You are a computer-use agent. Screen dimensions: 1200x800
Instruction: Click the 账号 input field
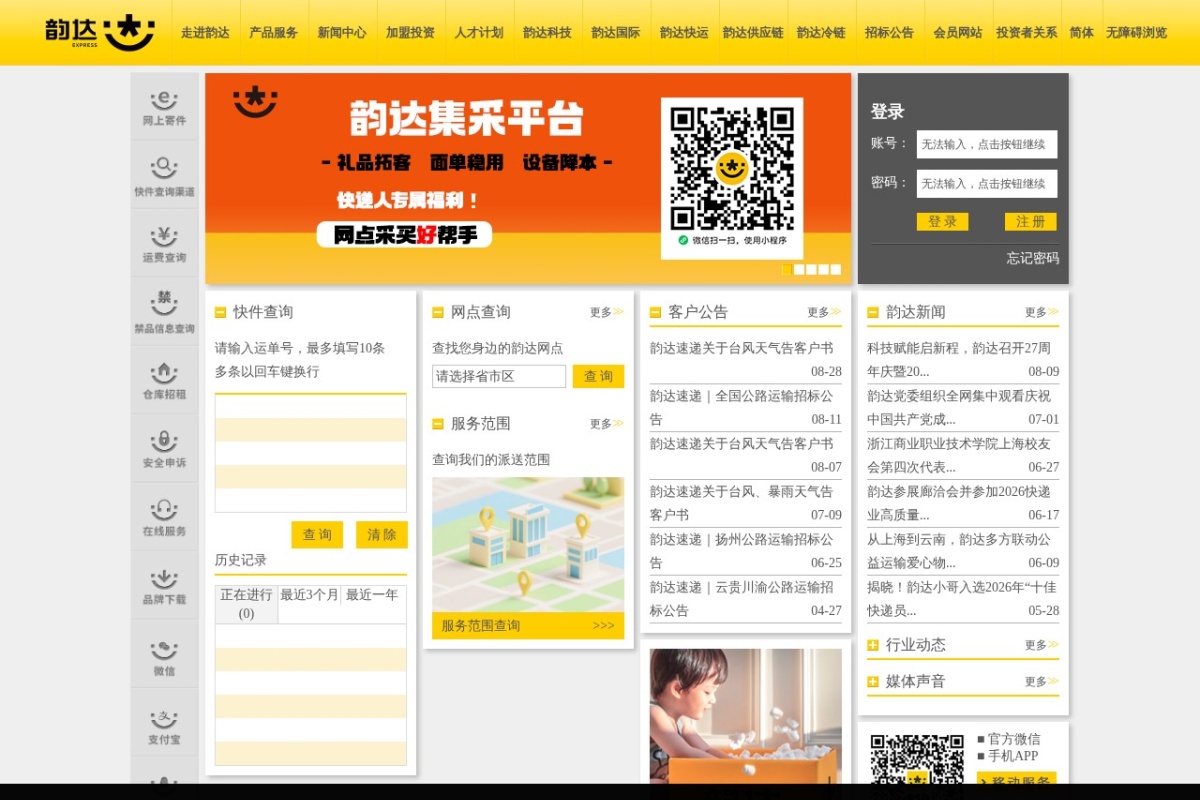[987, 144]
